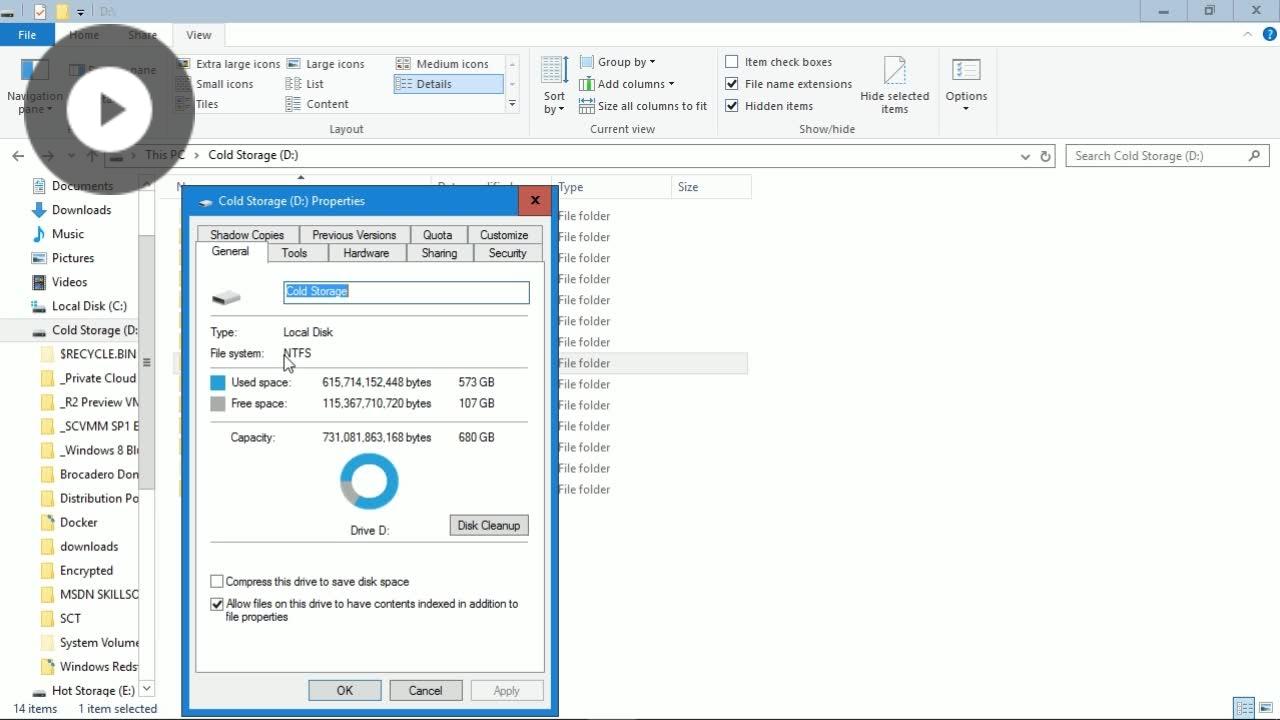Switch to the Security tab

coord(507,254)
